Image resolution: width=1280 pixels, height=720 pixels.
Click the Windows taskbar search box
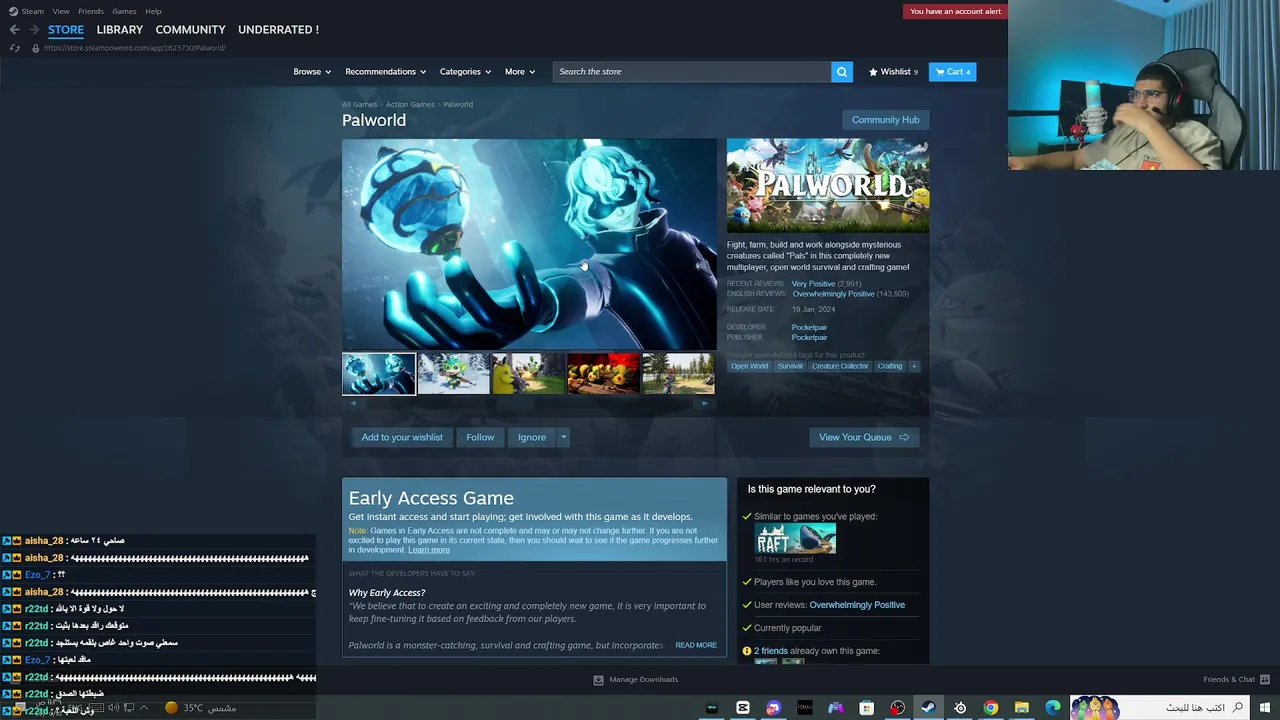(x=1160, y=708)
